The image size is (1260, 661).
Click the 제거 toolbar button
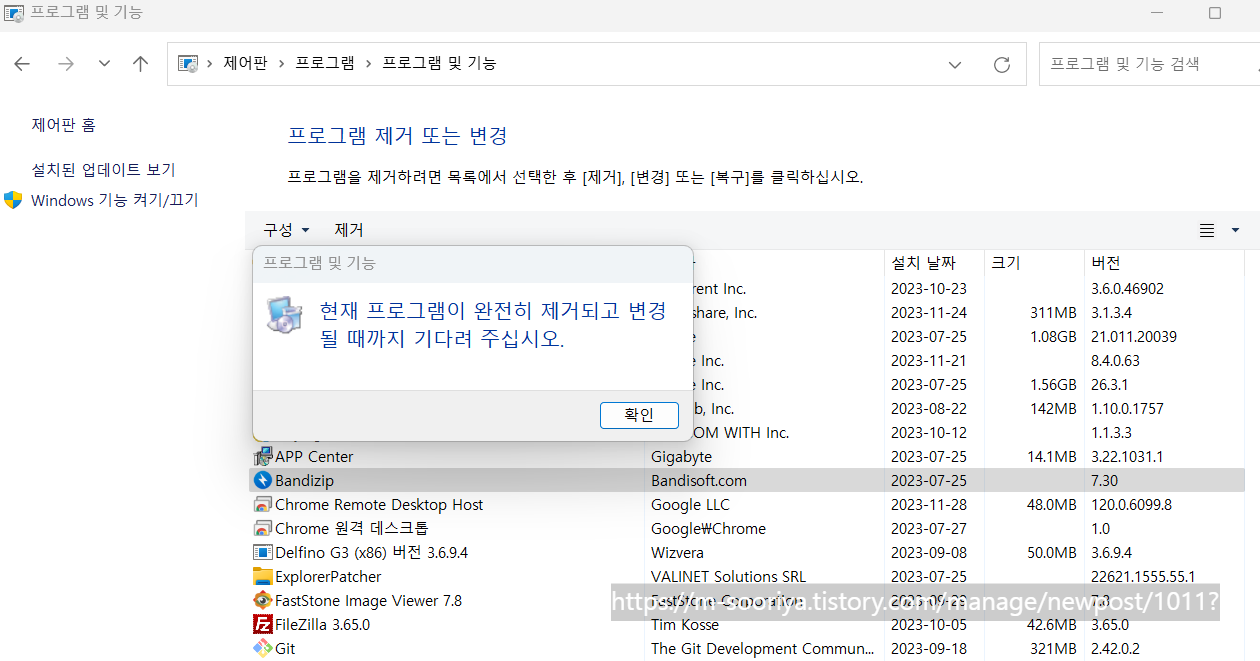349,230
